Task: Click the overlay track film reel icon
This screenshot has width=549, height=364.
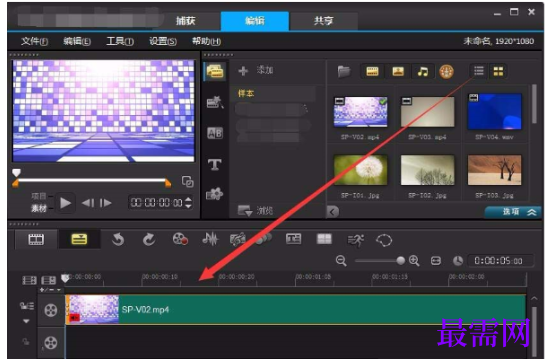Action: (51, 343)
